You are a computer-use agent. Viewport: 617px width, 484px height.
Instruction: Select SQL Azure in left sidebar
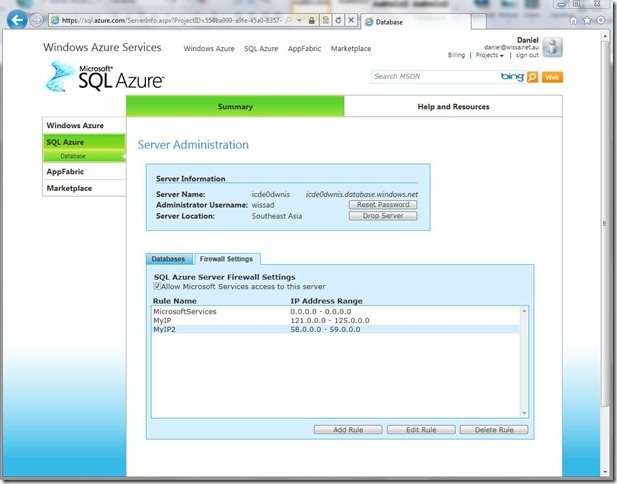84,142
